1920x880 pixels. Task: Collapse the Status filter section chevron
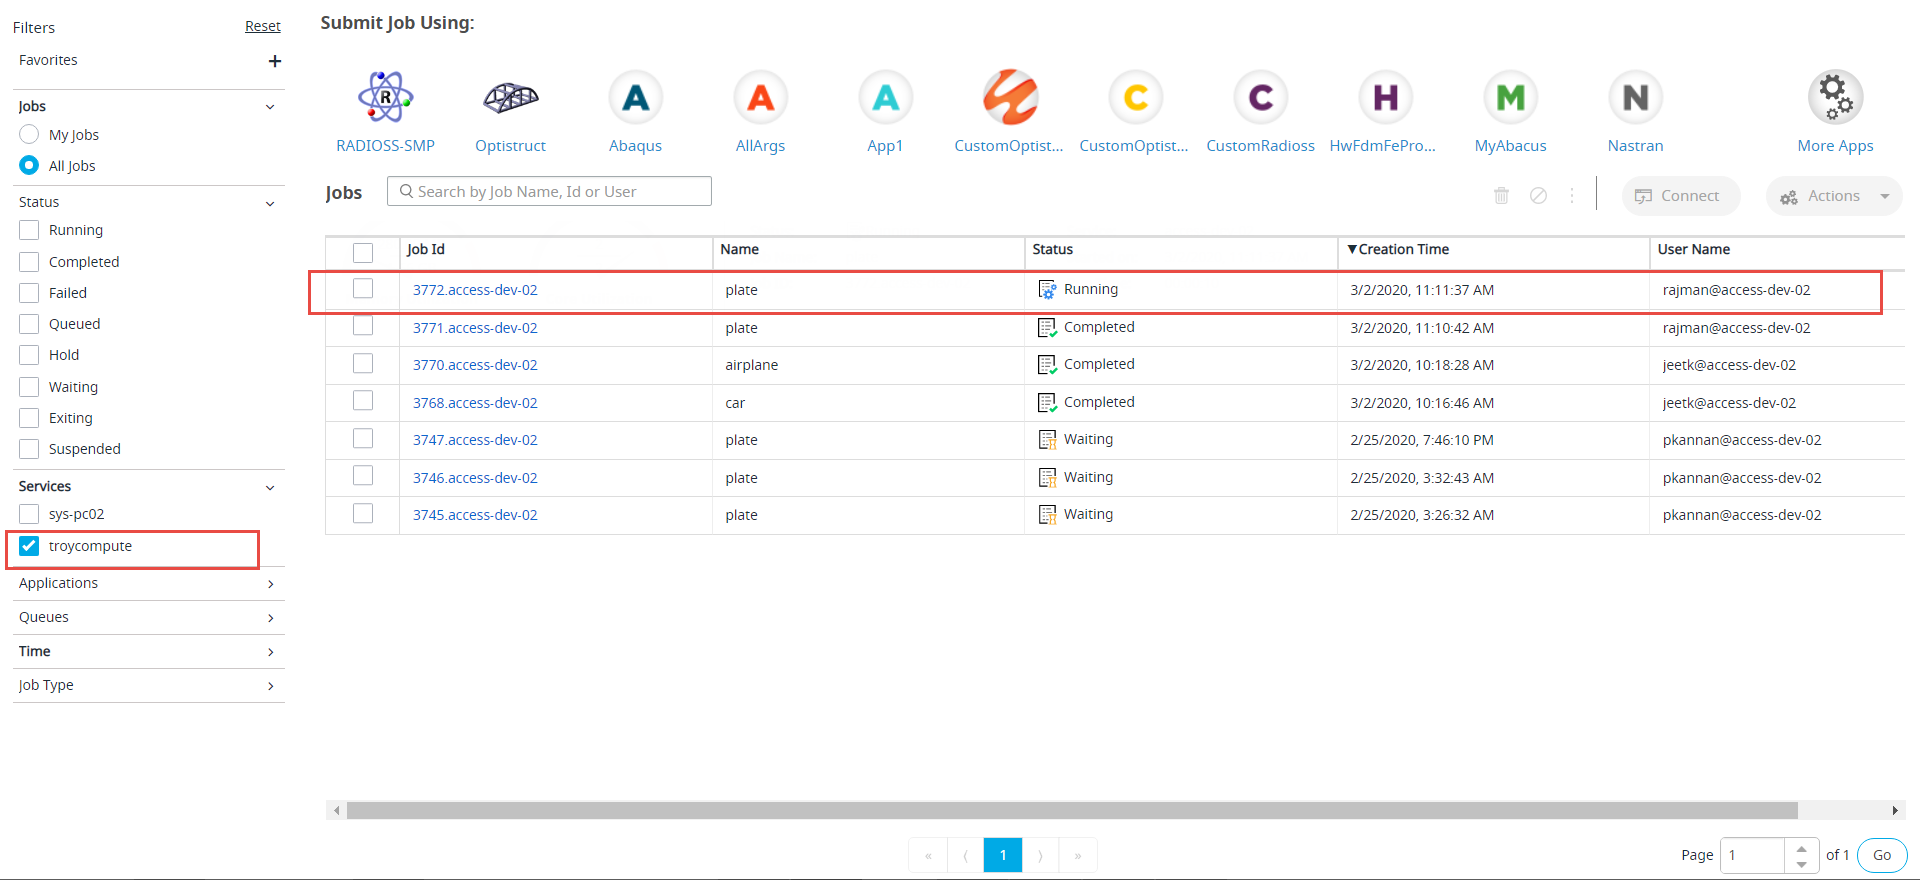point(270,204)
